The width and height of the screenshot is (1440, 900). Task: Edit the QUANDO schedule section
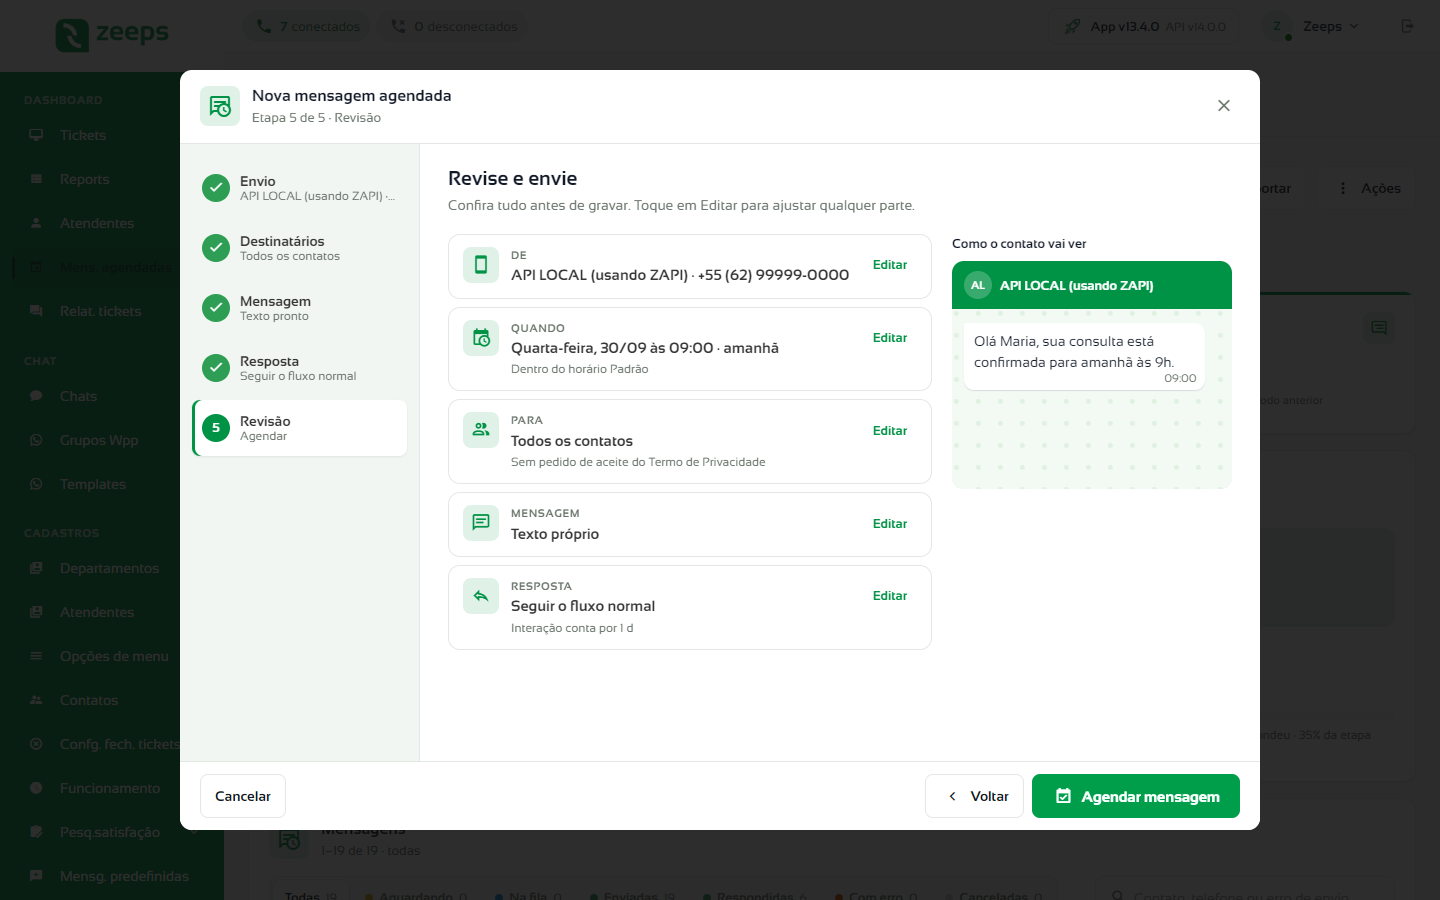tap(889, 338)
